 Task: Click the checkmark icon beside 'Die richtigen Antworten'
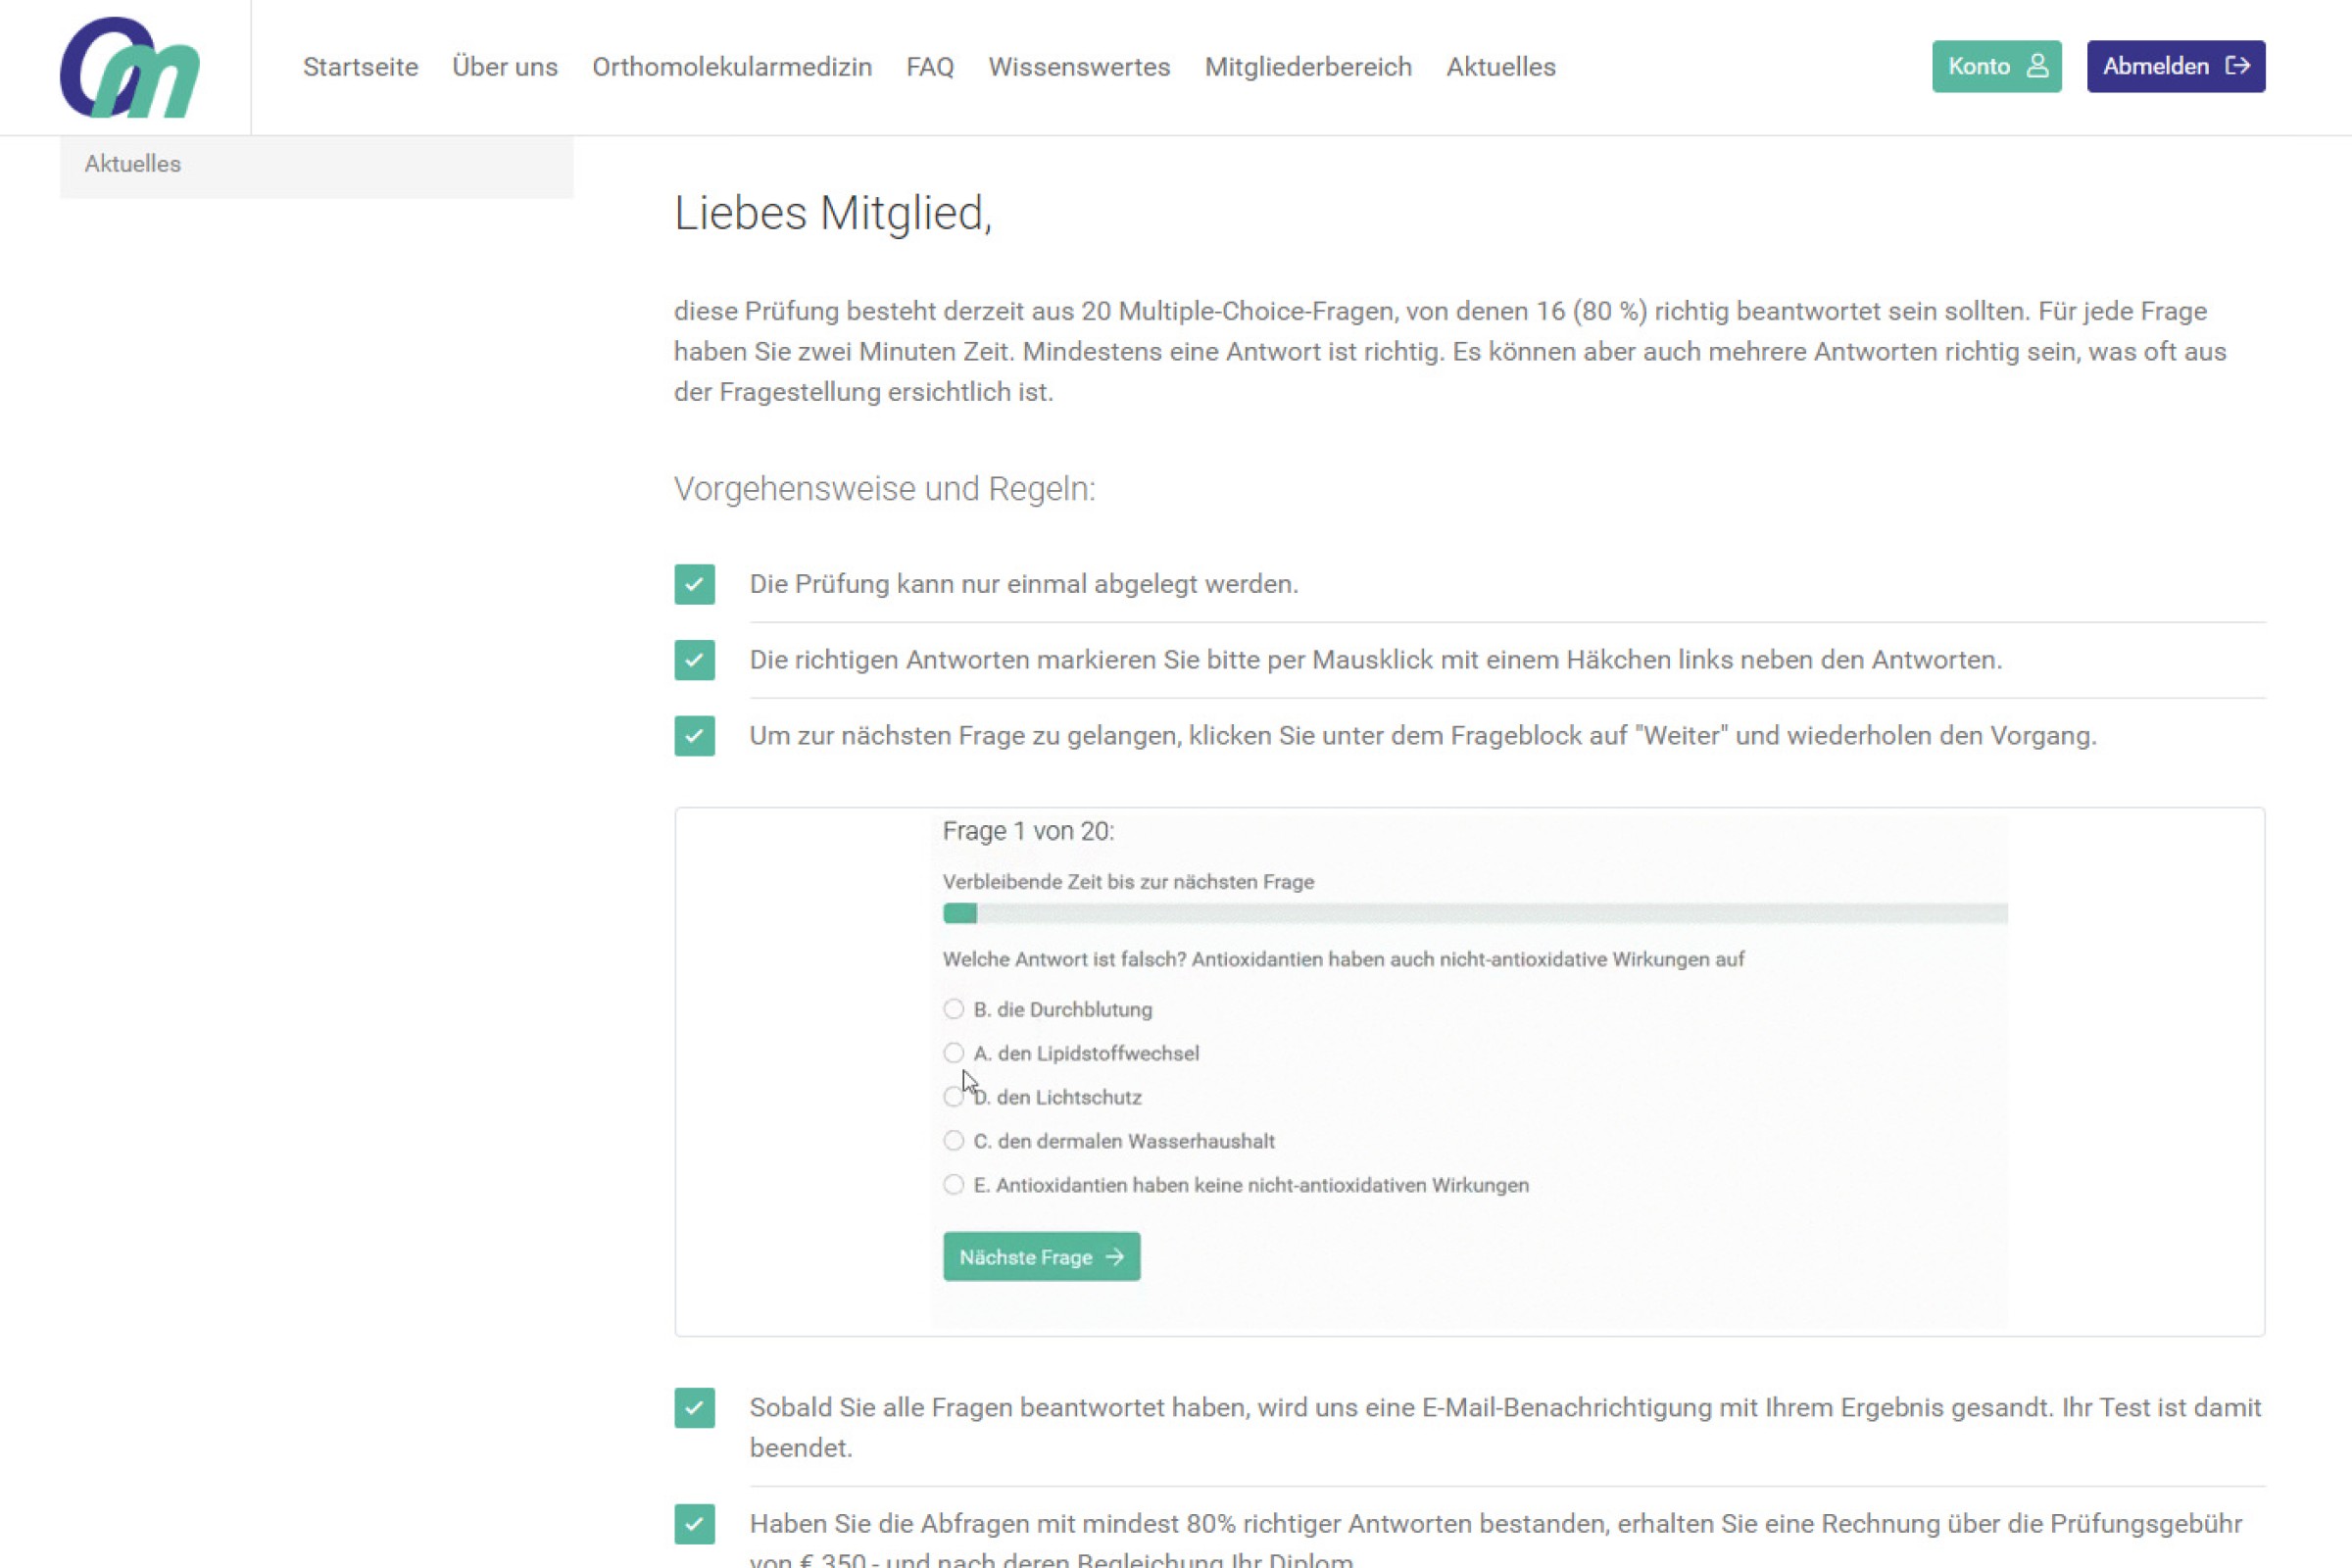click(694, 660)
